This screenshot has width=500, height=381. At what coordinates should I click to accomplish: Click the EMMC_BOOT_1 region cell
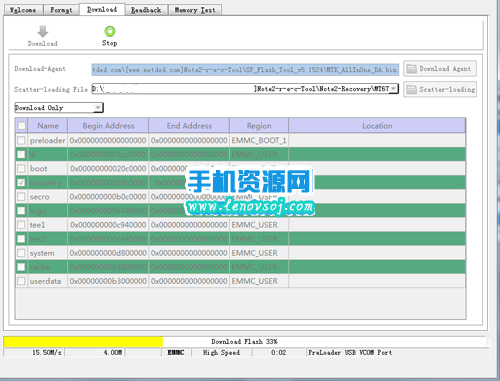259,140
